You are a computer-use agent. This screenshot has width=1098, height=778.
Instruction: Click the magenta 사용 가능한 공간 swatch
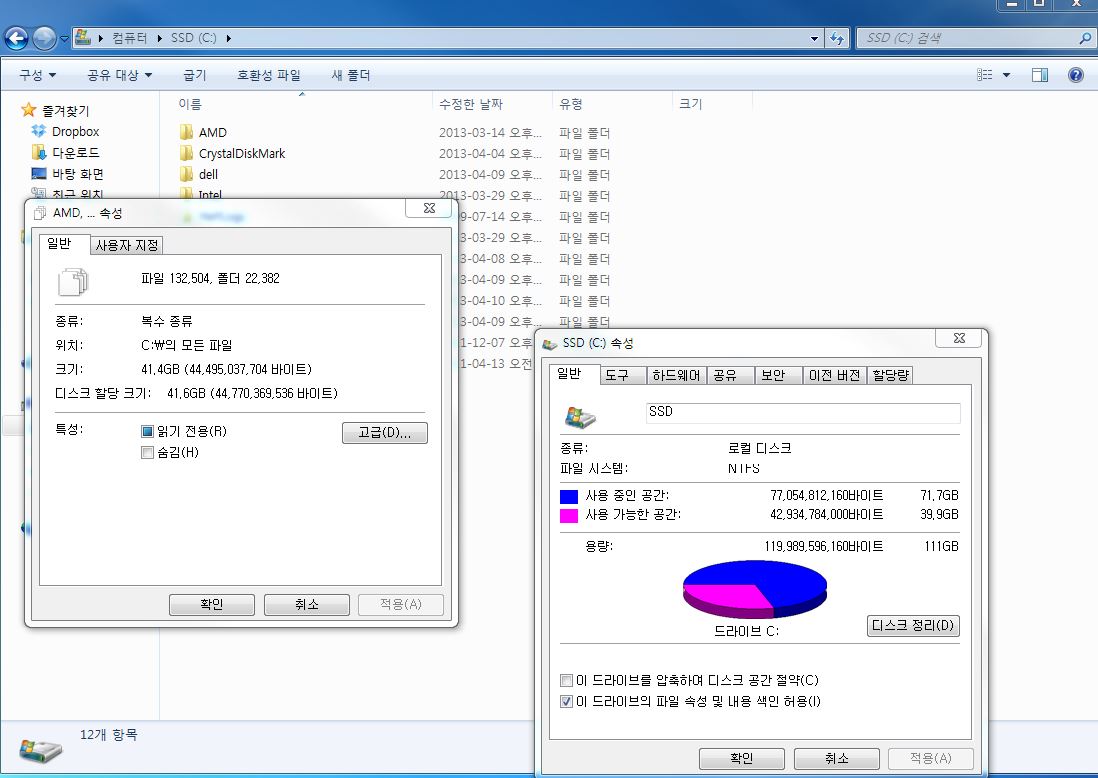click(x=569, y=515)
